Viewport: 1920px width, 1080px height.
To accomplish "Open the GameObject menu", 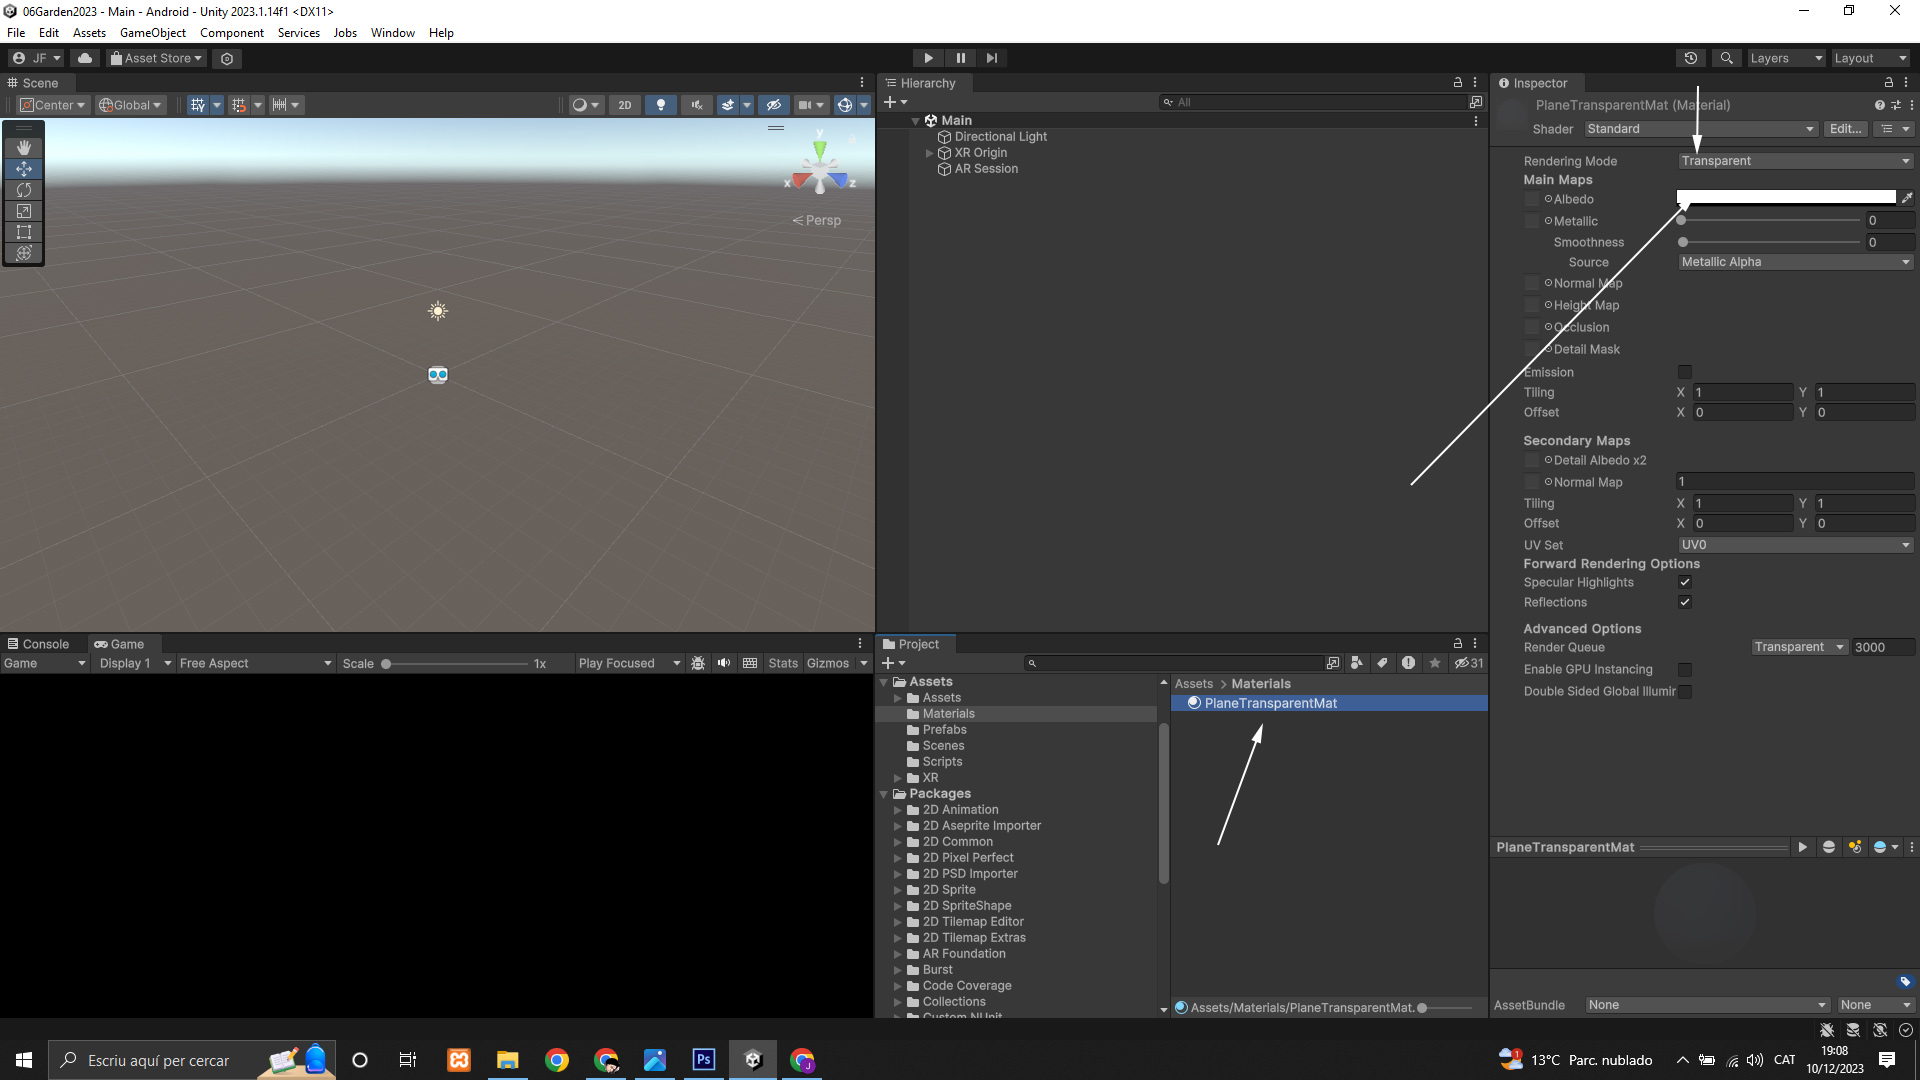I will [x=152, y=33].
